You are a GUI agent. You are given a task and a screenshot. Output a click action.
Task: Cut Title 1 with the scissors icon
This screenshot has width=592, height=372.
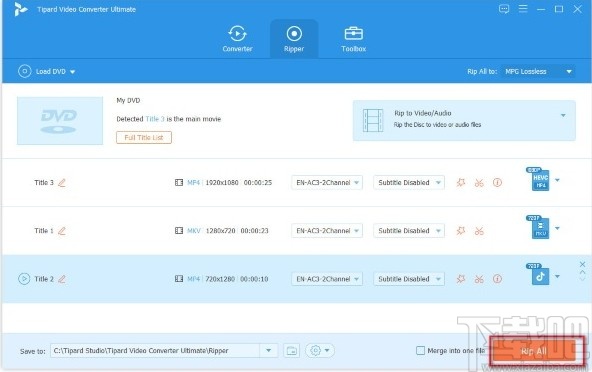coord(479,231)
